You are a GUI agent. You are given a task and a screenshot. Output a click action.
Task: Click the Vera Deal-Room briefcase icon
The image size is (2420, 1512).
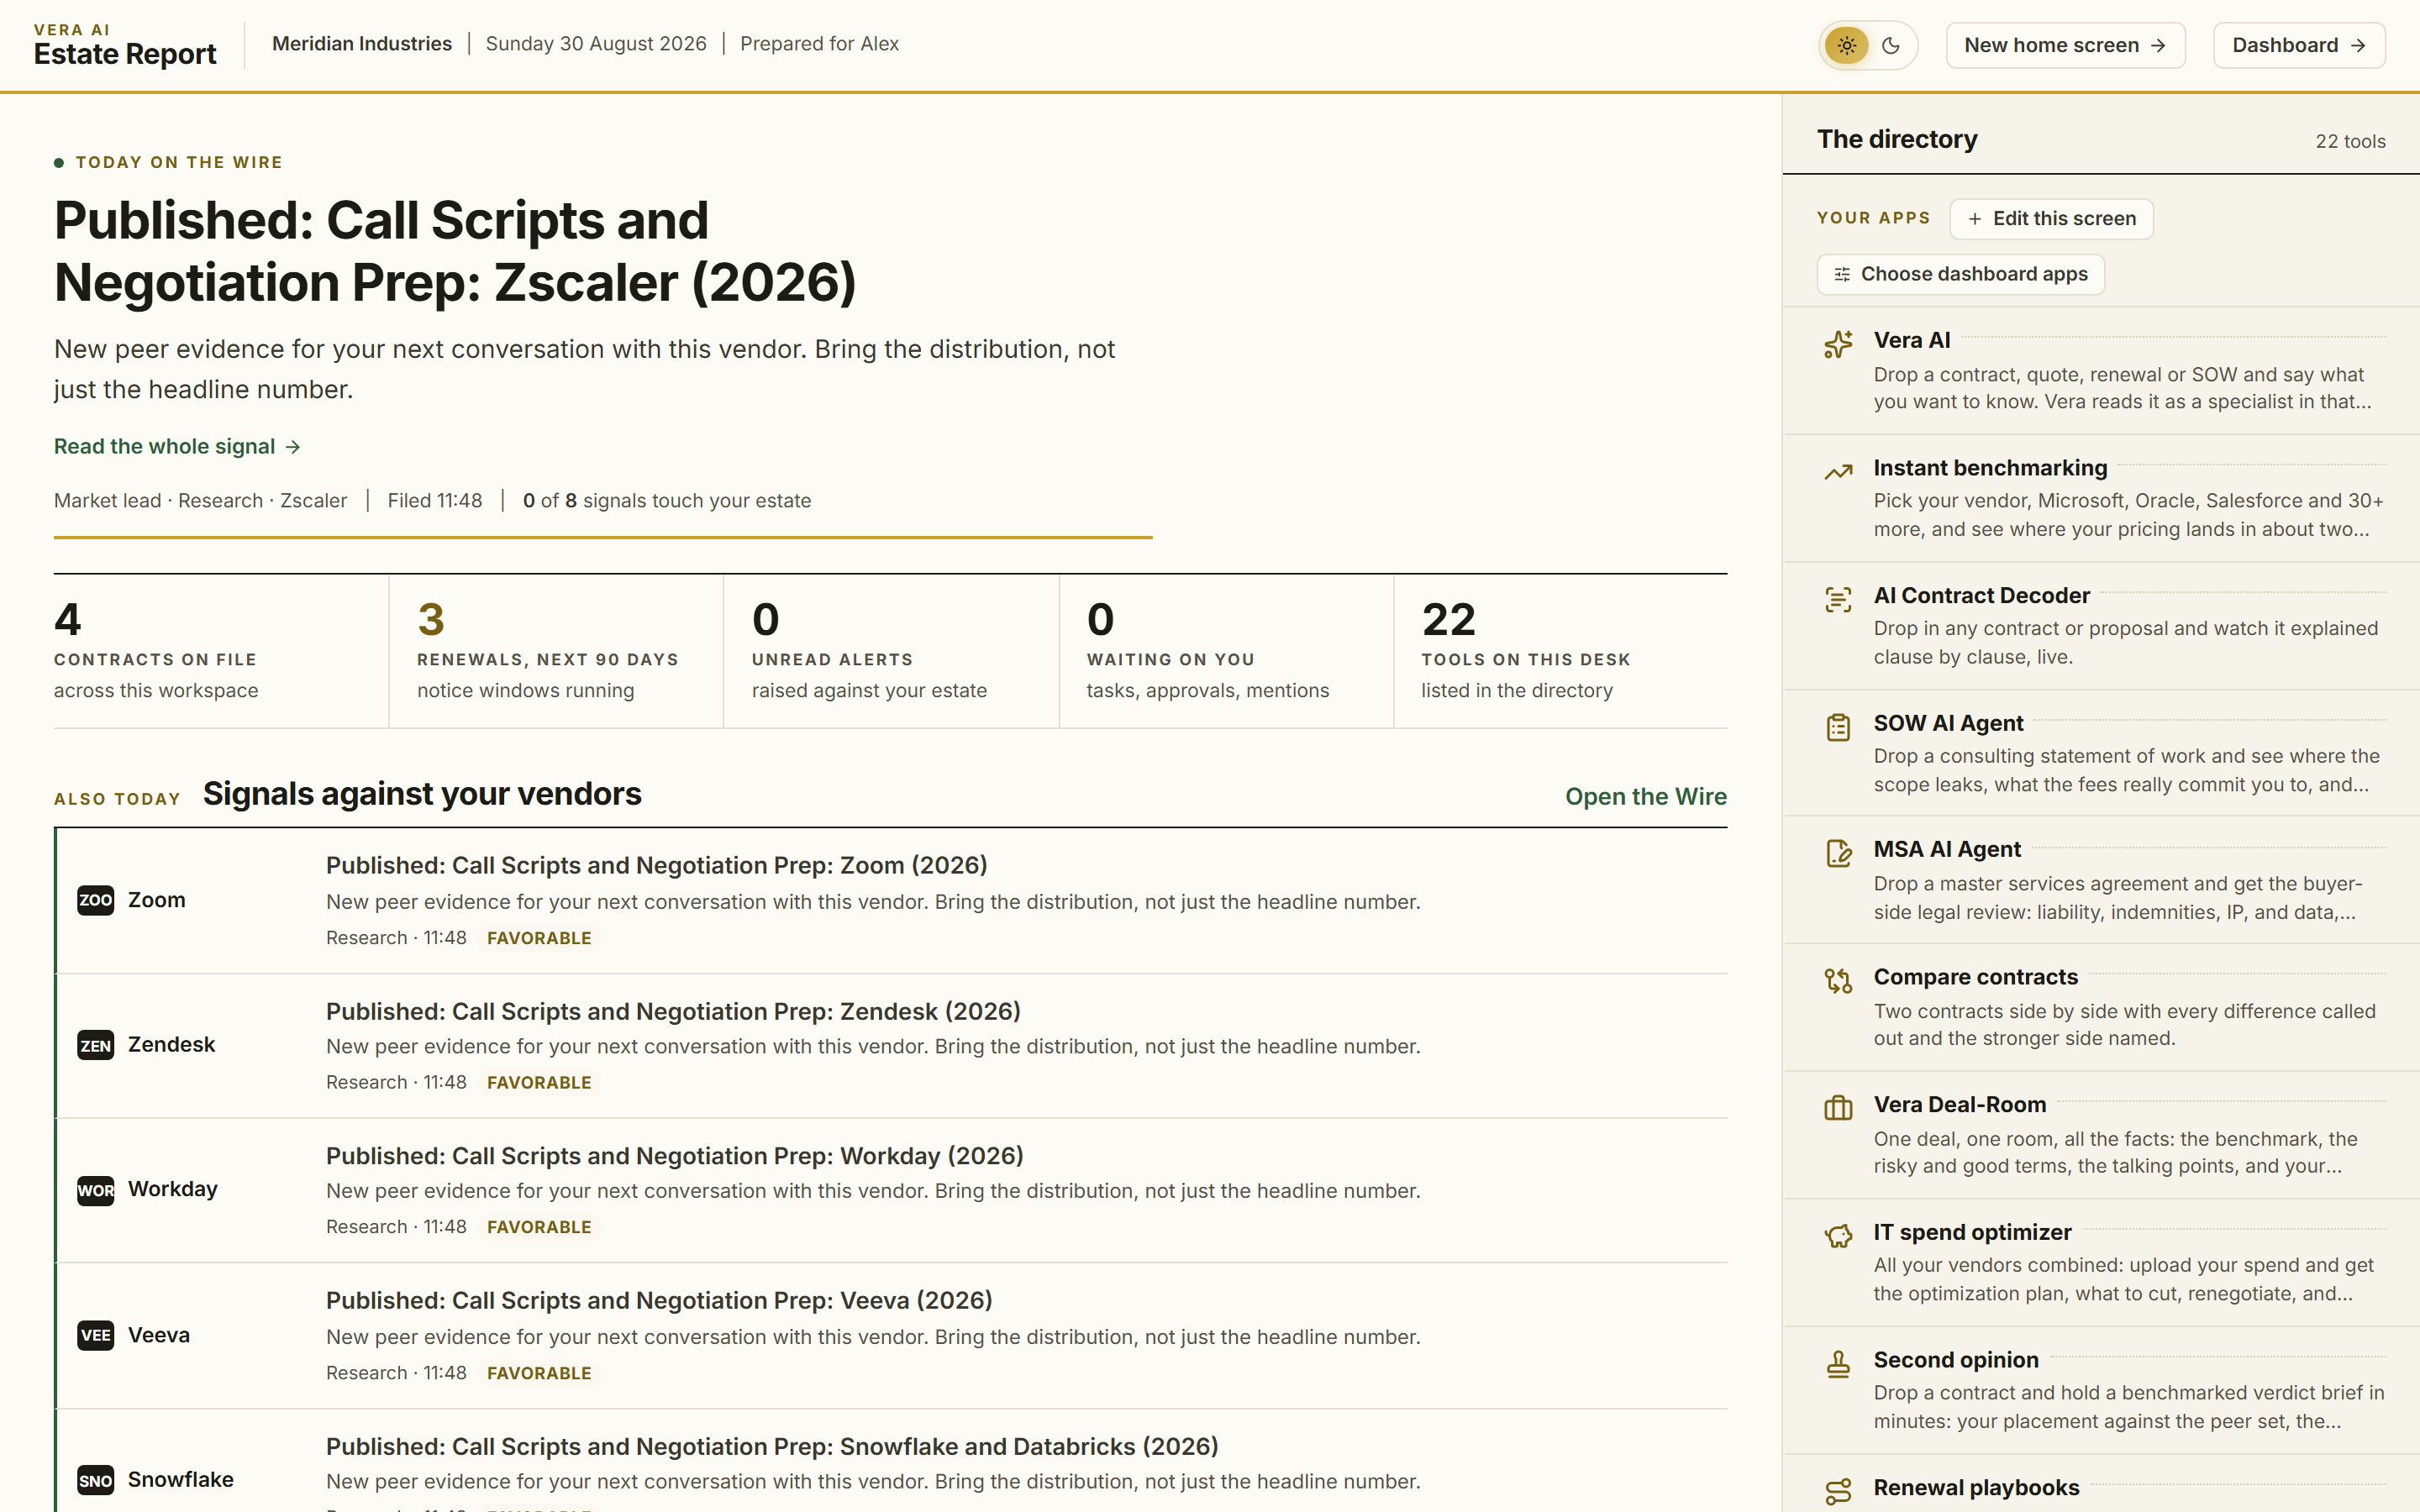pos(1838,1108)
